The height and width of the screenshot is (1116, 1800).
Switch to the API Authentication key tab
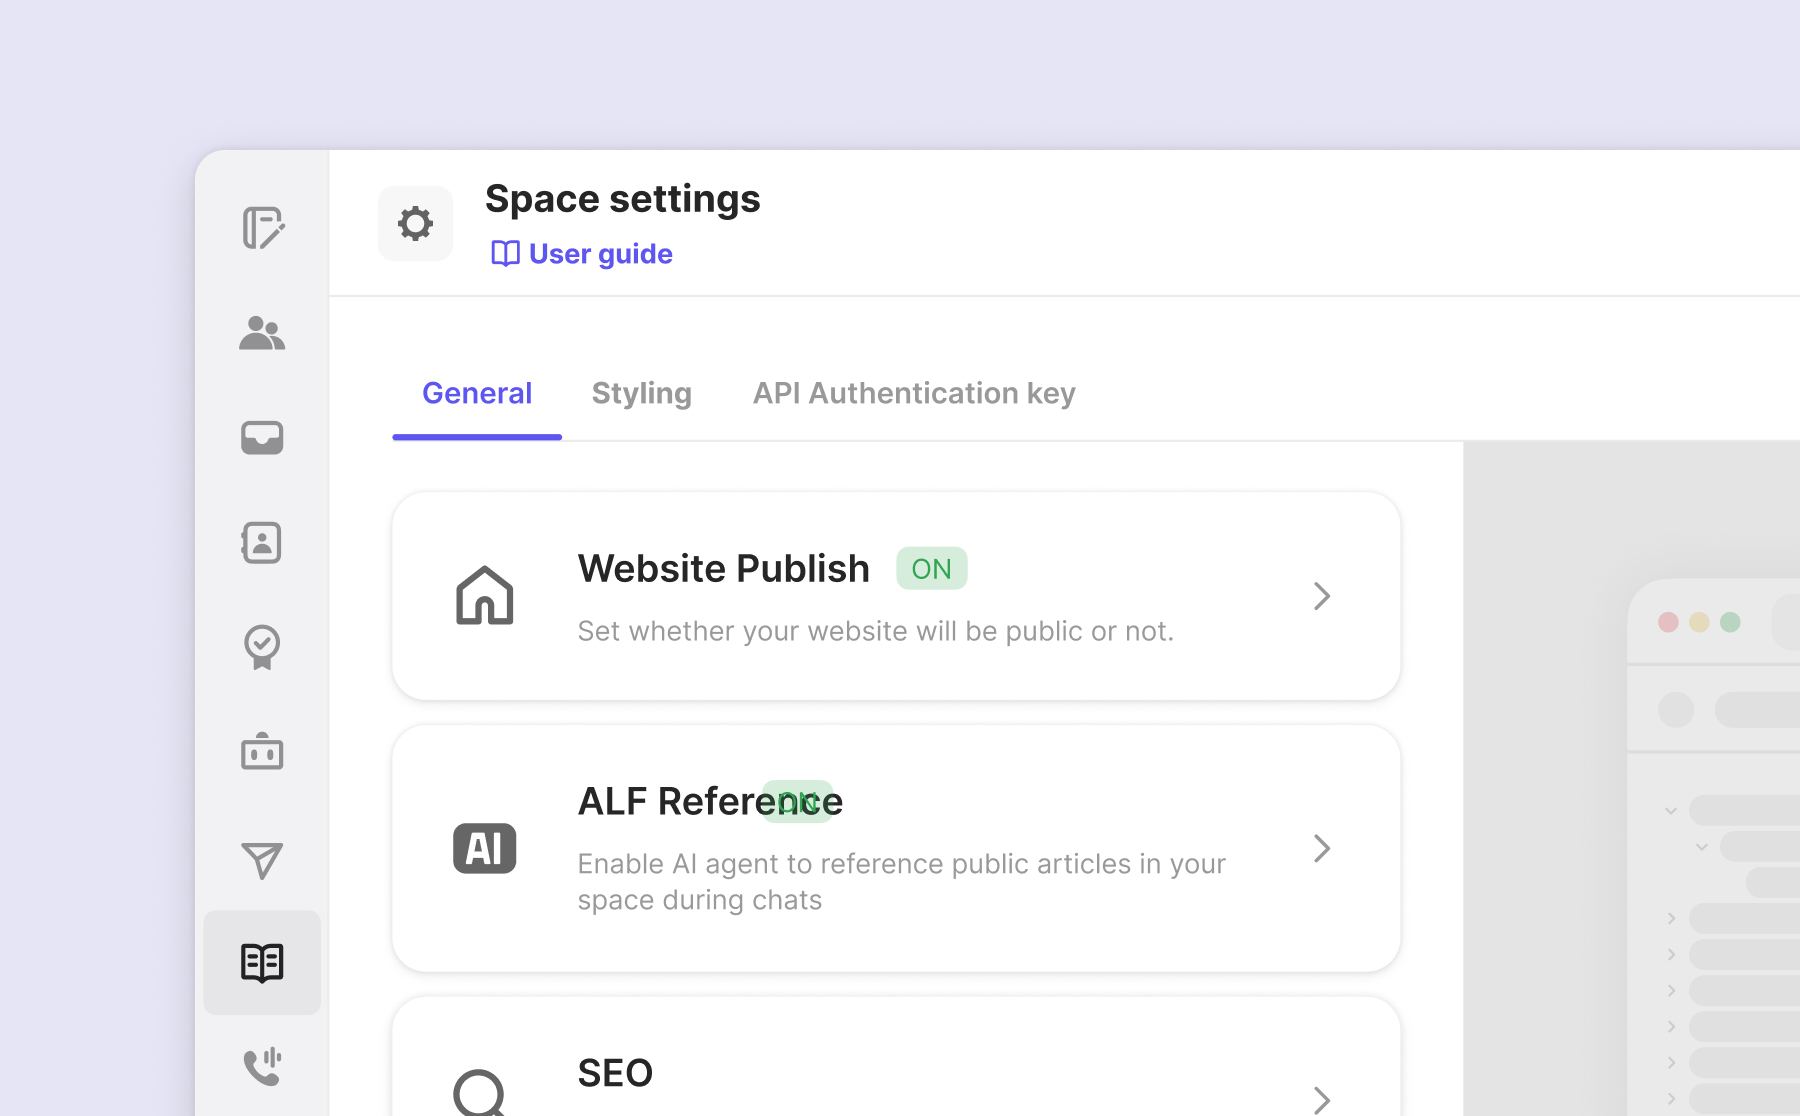[914, 394]
